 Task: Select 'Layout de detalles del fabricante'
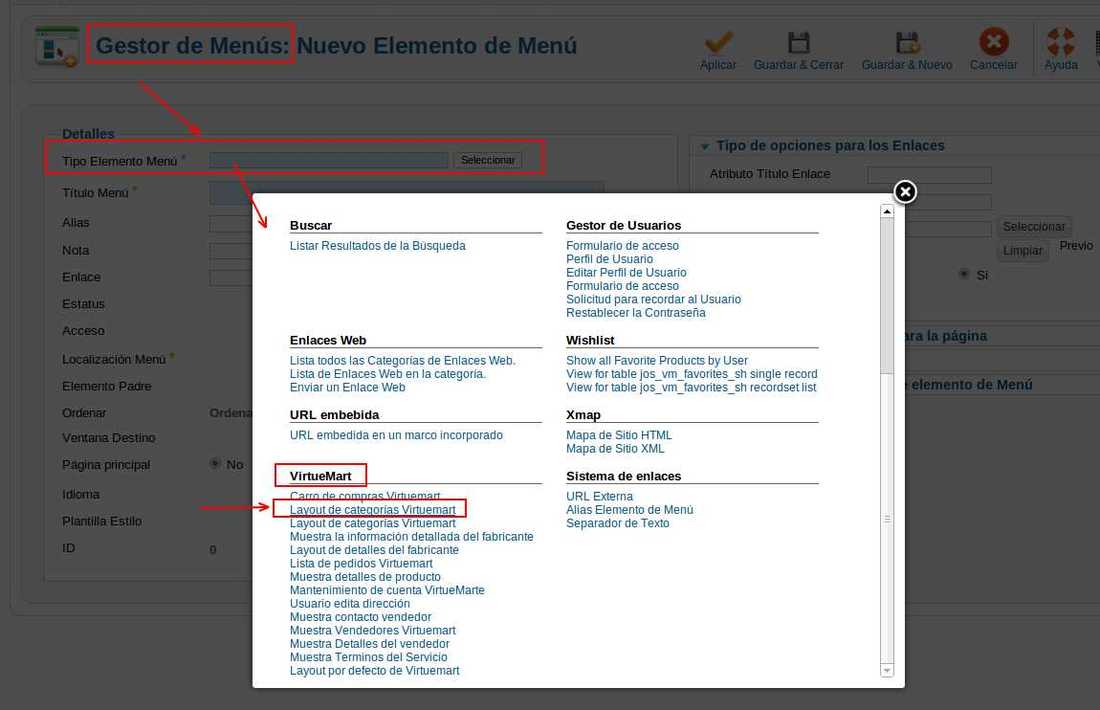click(375, 549)
